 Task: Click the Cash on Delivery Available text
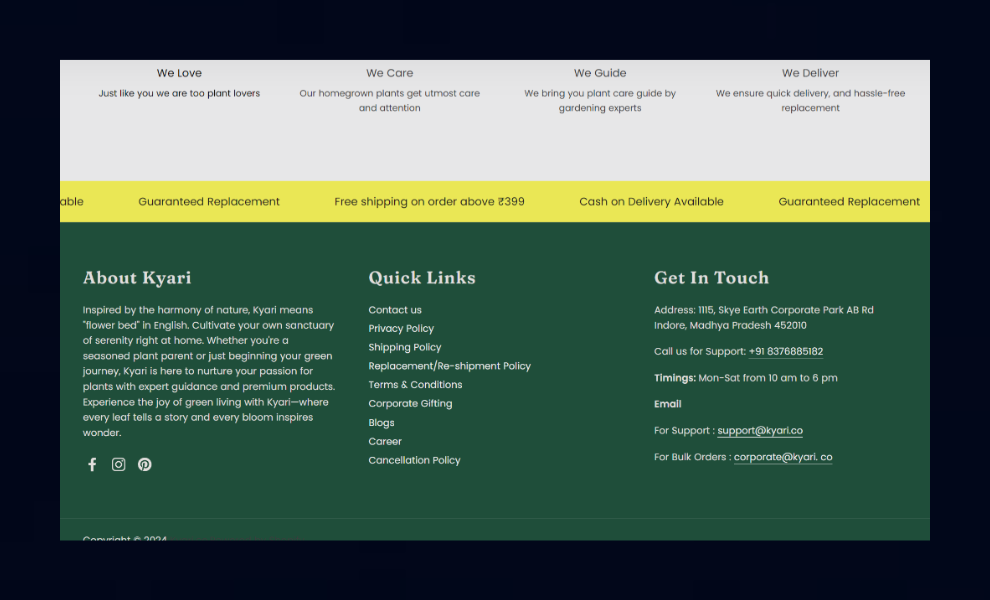pos(652,201)
